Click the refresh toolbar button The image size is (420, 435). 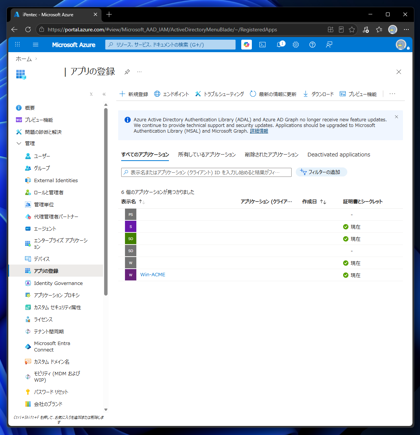pyautogui.click(x=273, y=94)
